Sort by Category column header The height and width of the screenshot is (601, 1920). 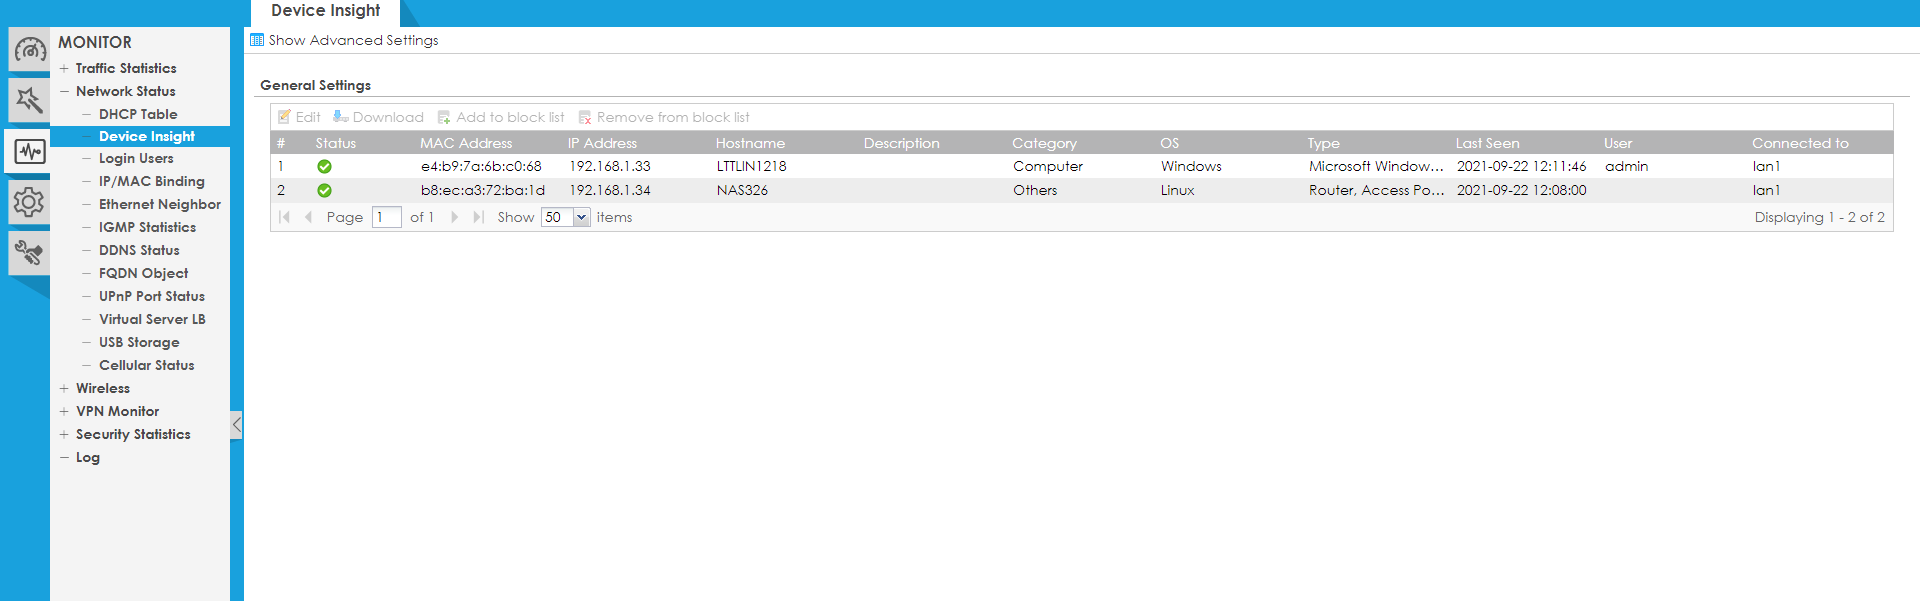coord(1044,143)
